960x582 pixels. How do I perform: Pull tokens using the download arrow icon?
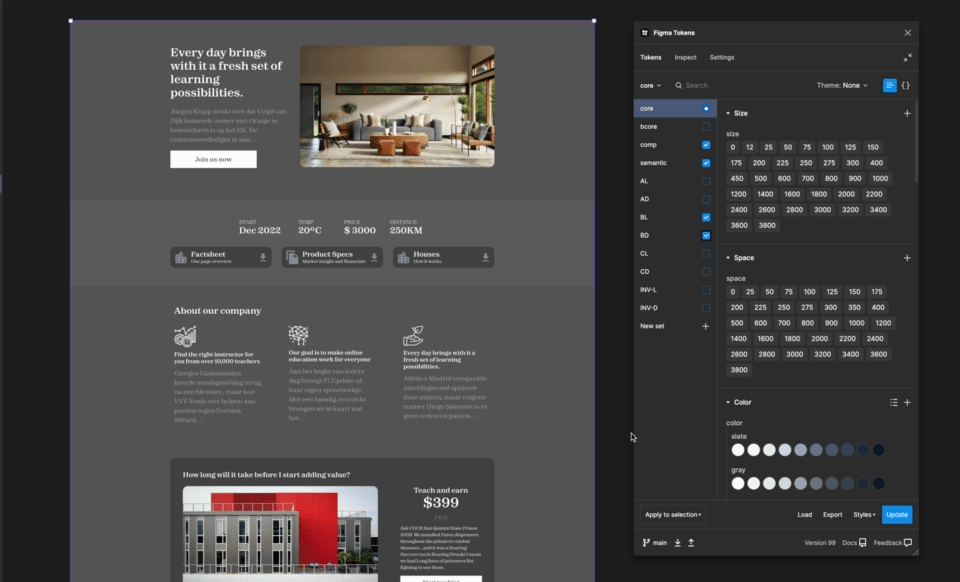coord(678,543)
